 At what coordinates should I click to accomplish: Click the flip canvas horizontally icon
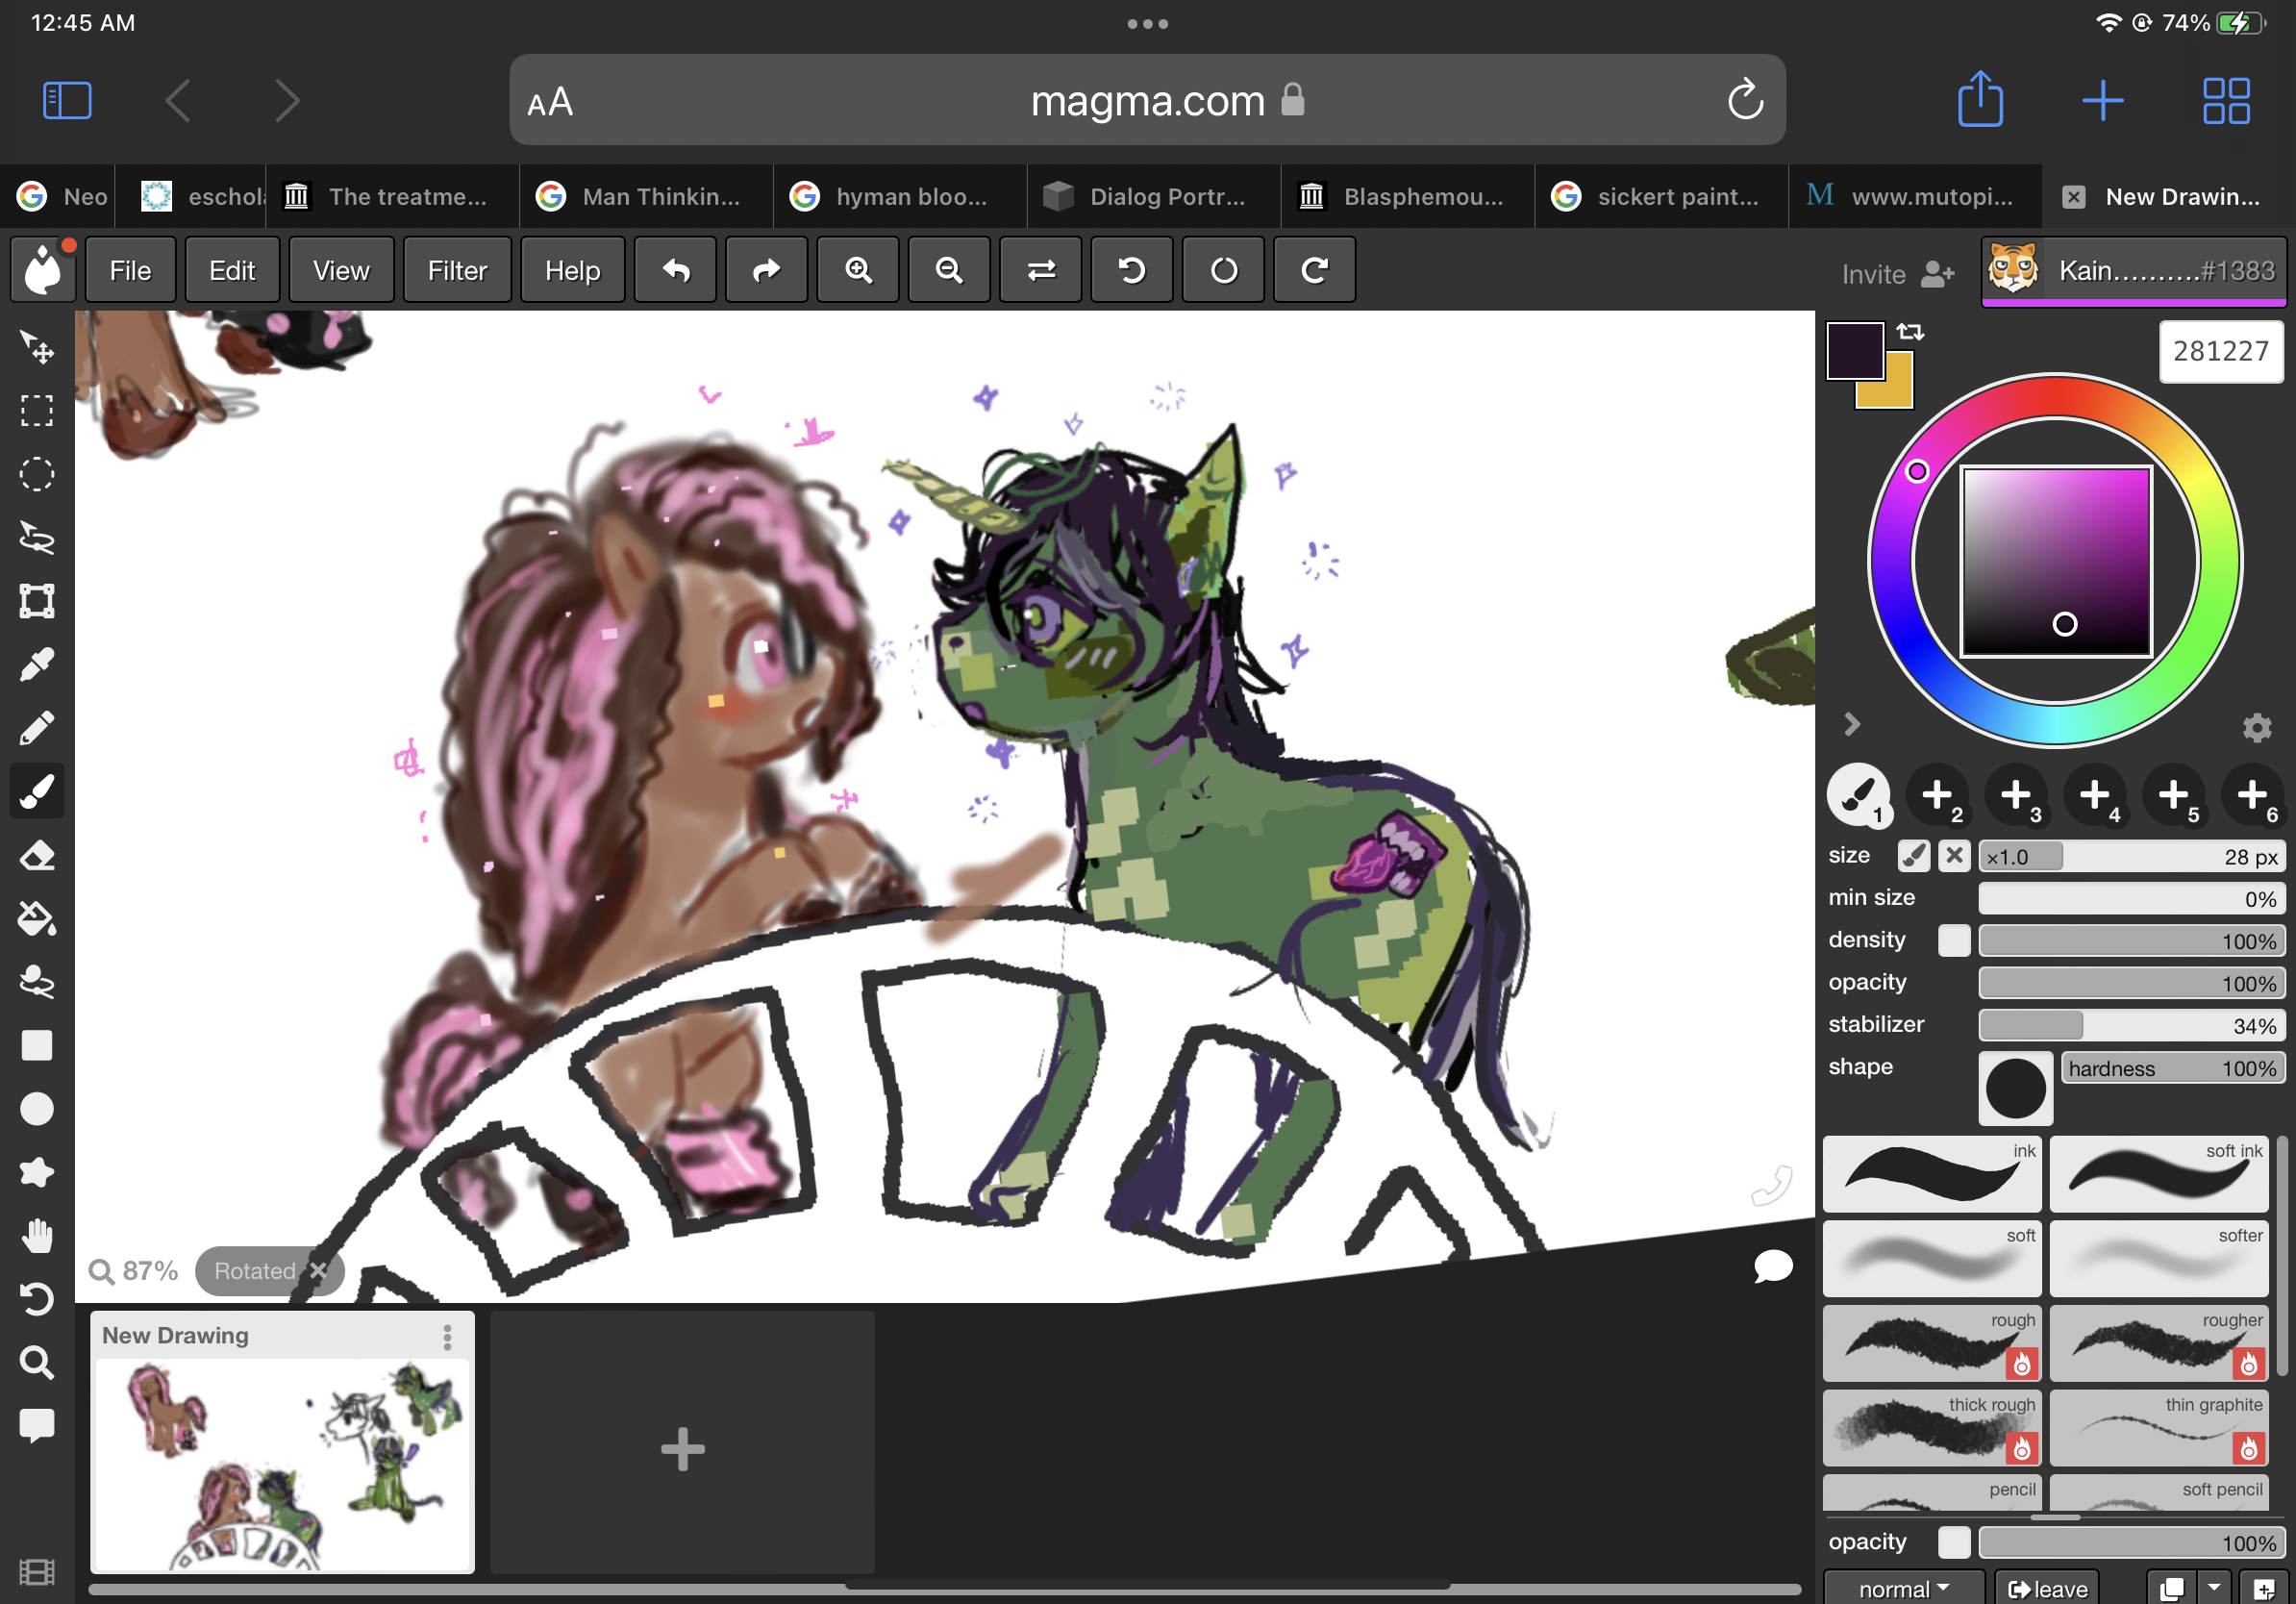pyautogui.click(x=1041, y=270)
